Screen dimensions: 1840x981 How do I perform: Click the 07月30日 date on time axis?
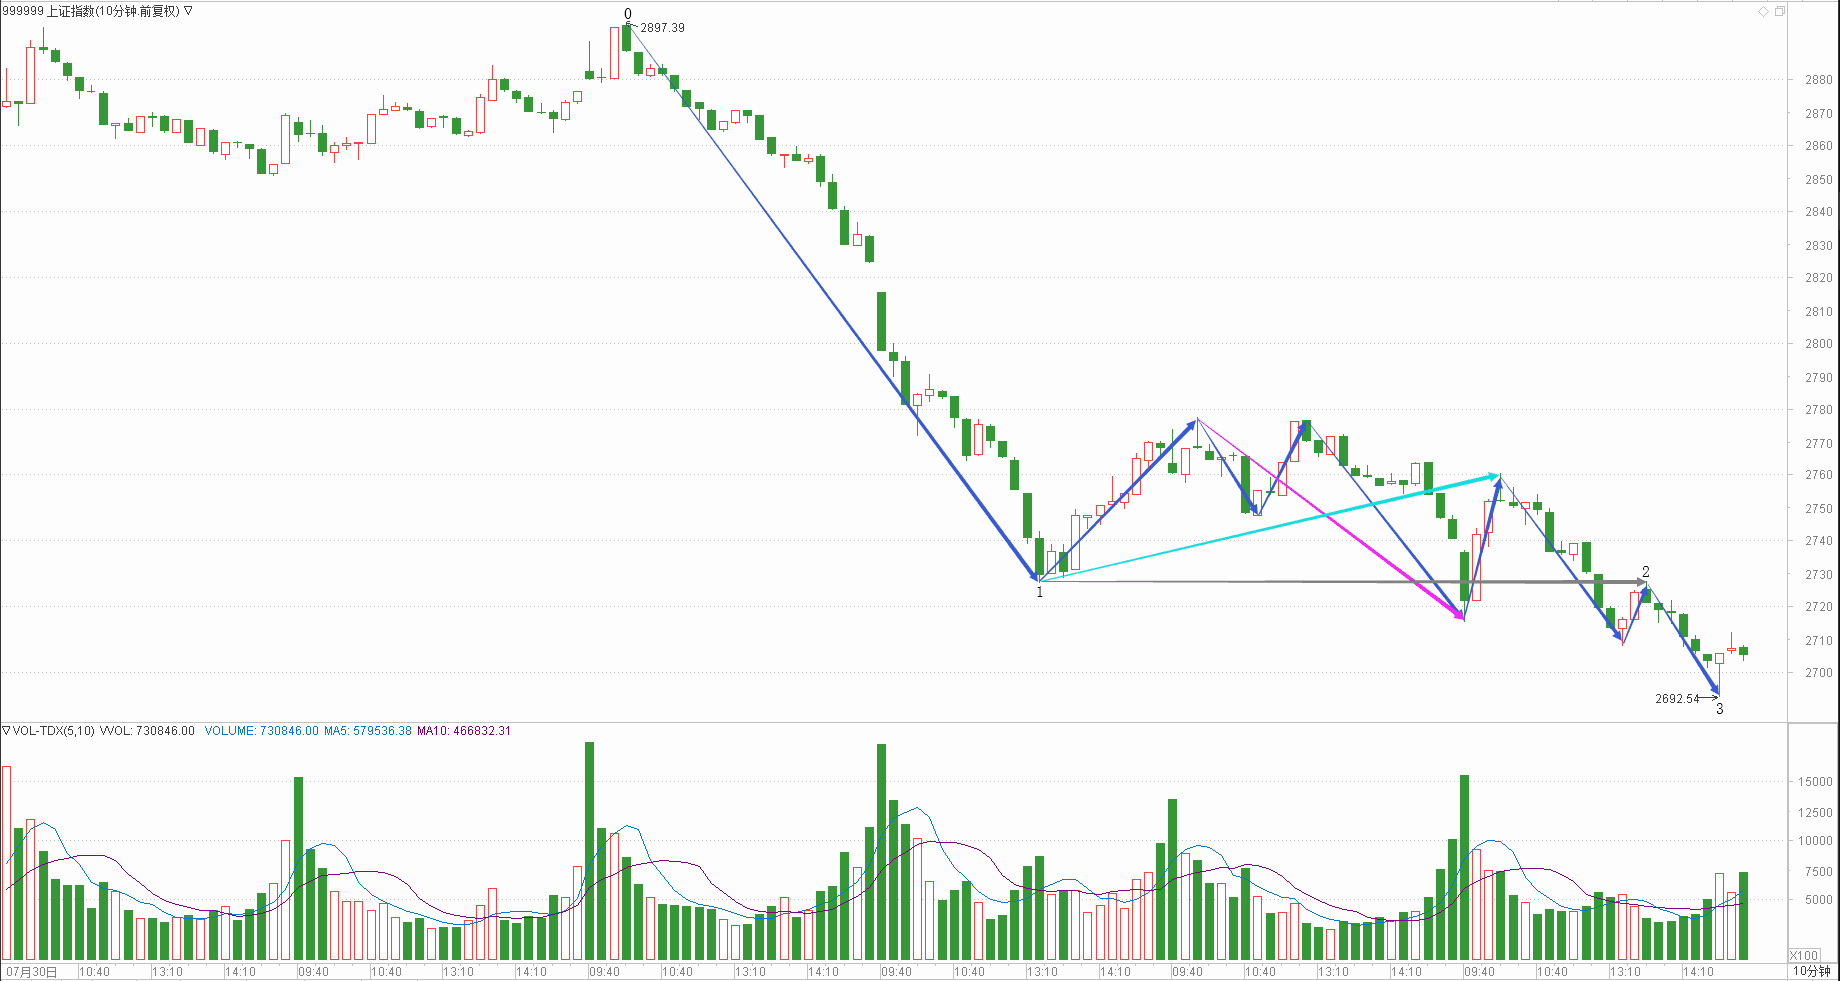point(32,971)
